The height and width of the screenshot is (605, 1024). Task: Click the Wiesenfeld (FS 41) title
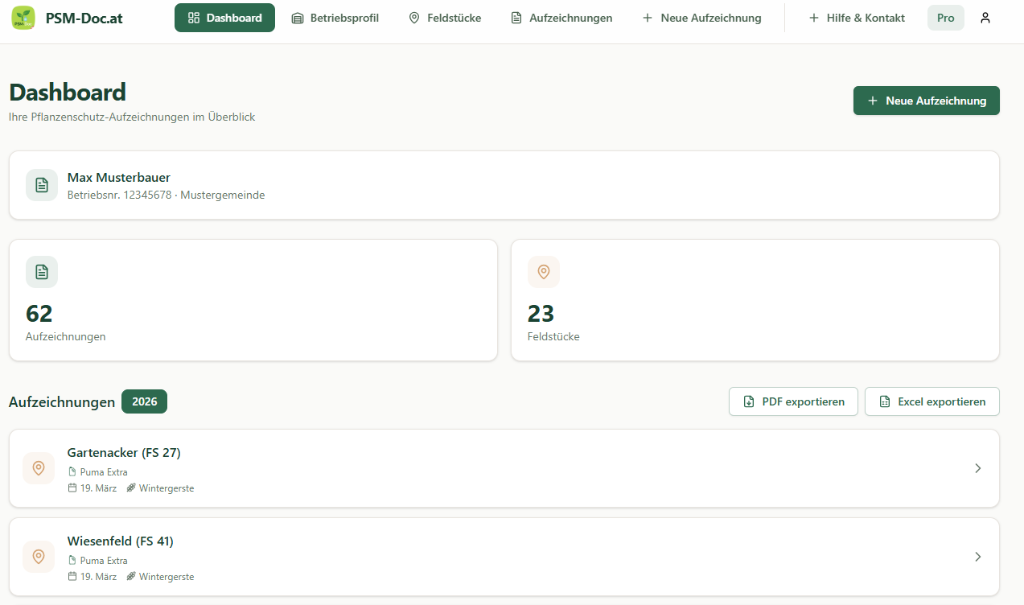coord(120,541)
